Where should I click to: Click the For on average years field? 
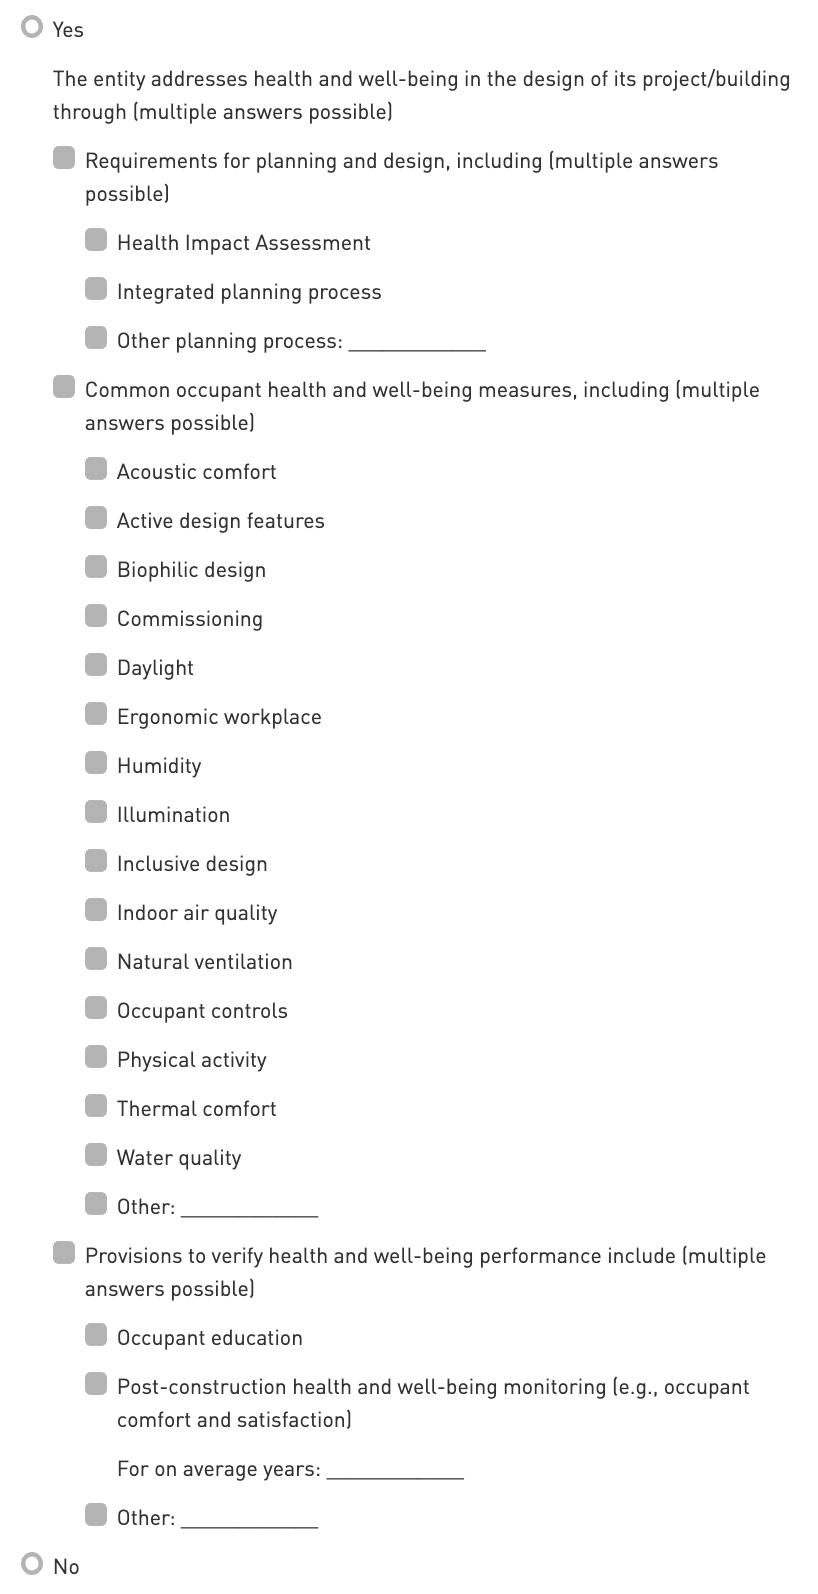[x=395, y=1469]
